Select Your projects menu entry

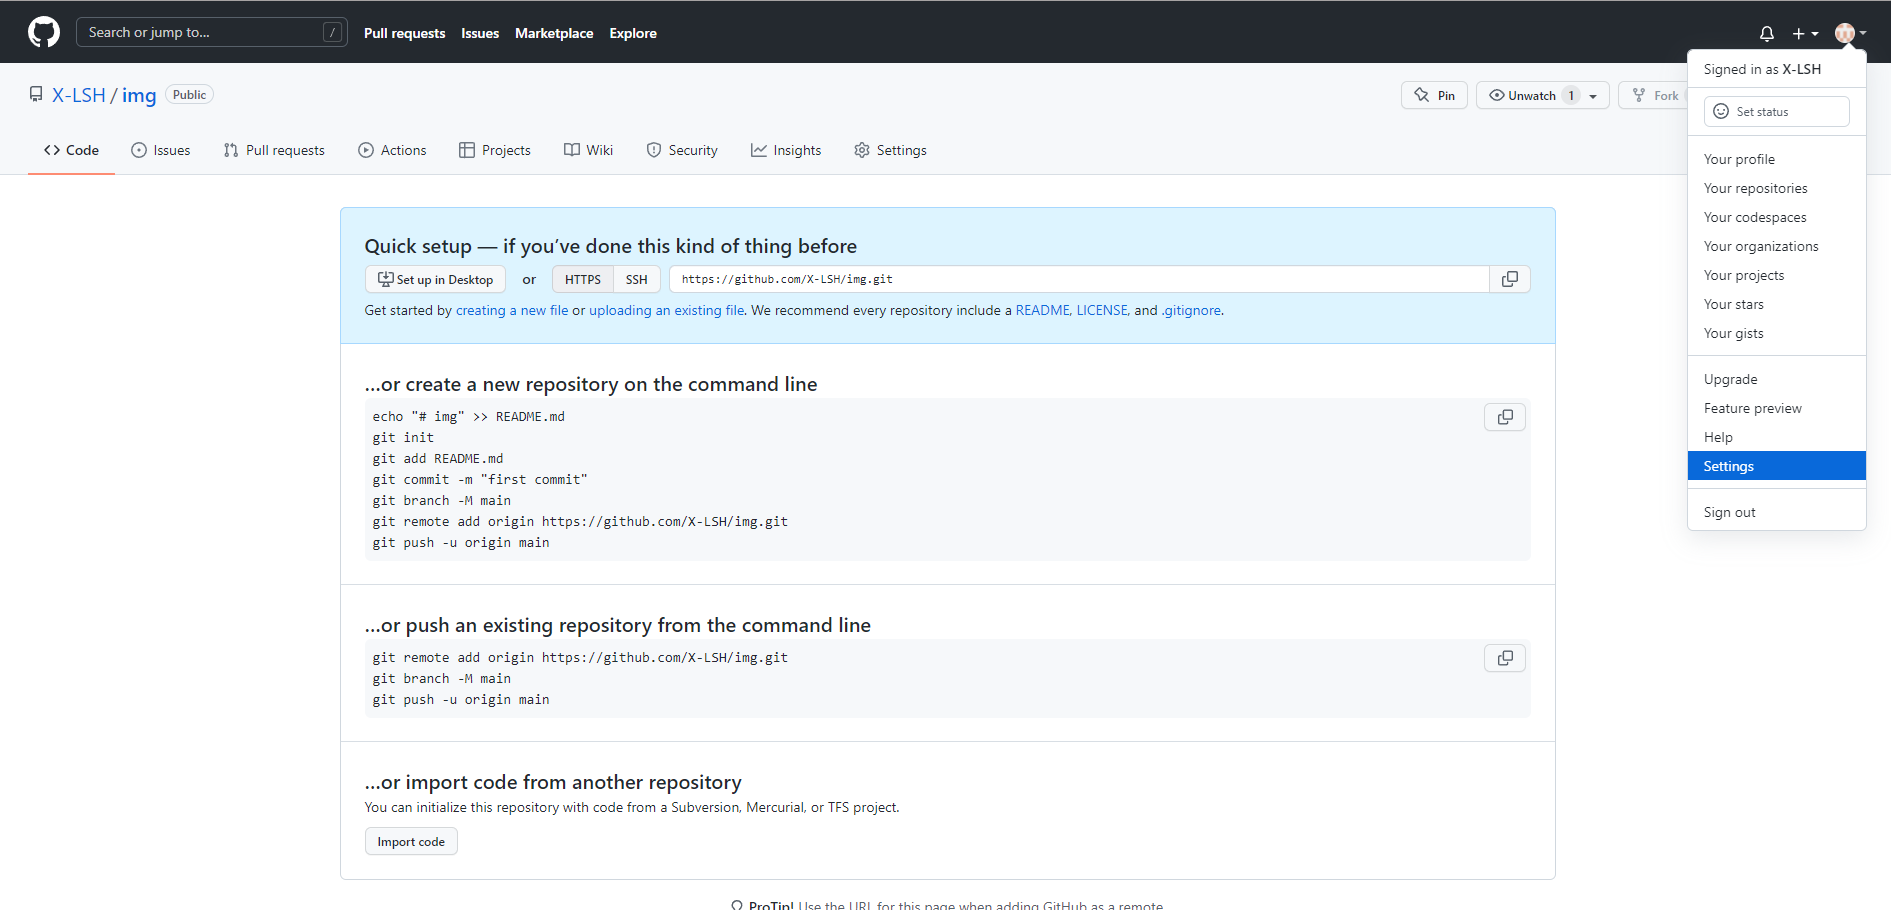1777,275
